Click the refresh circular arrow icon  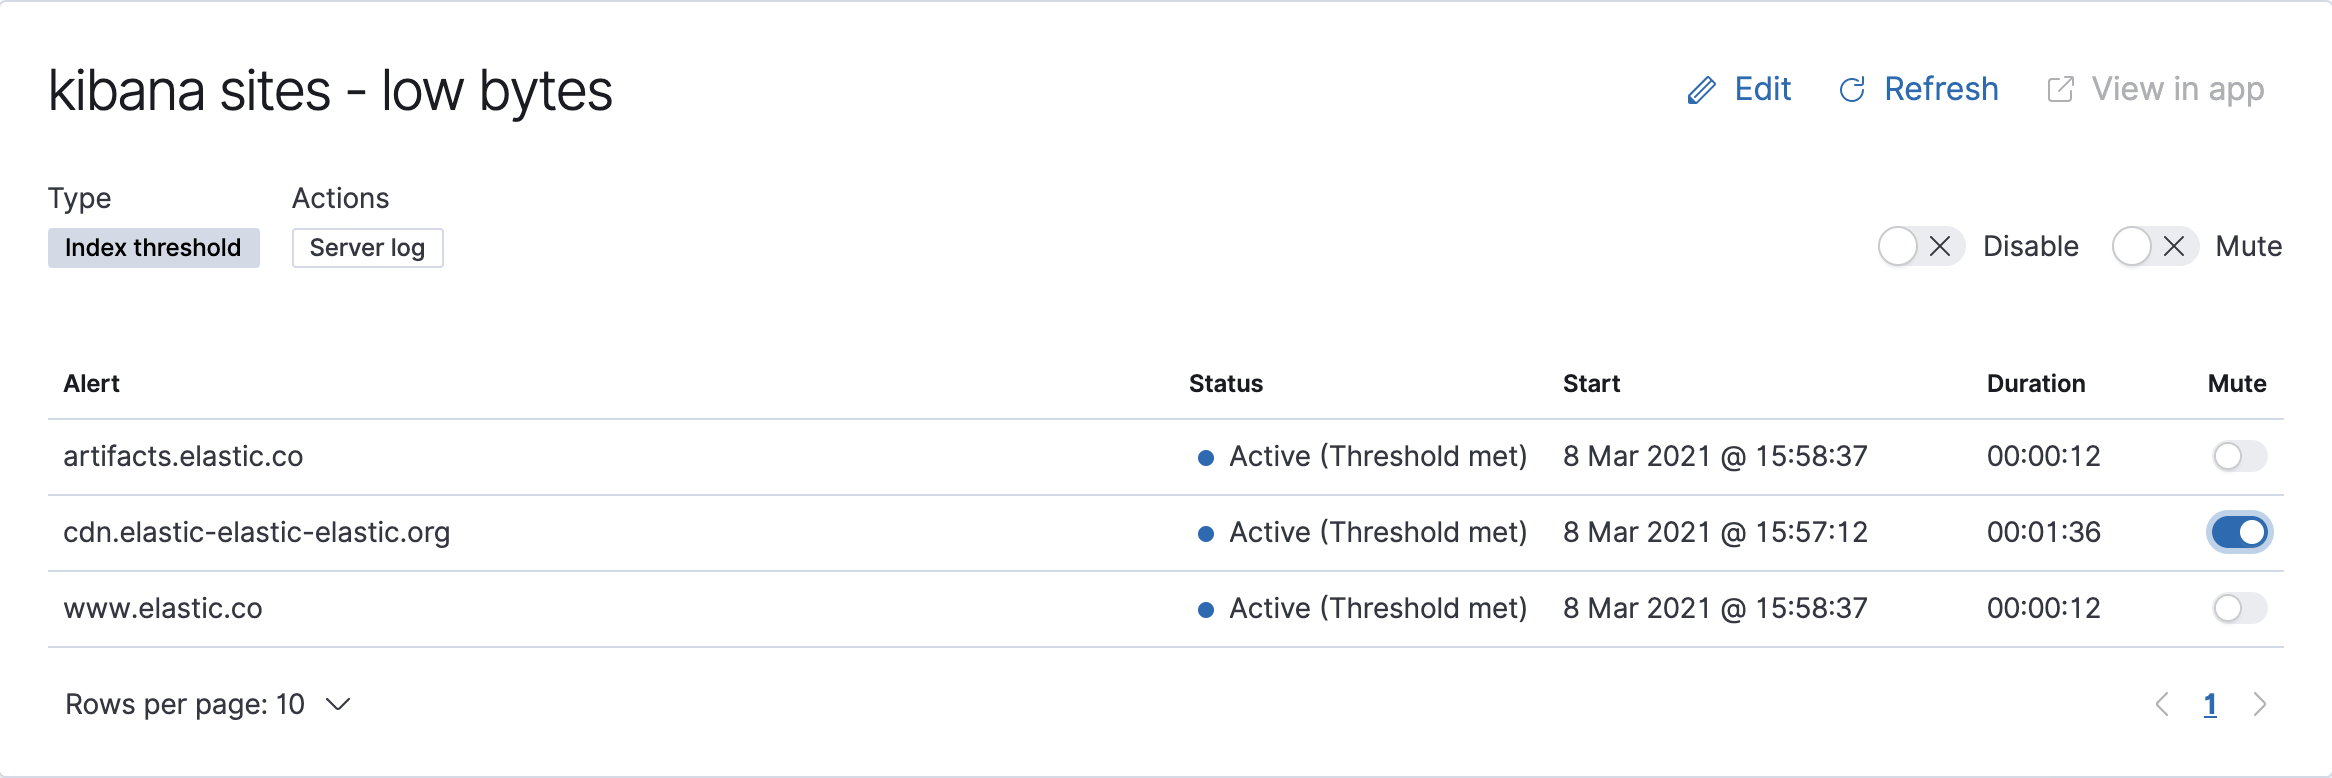coord(1854,89)
